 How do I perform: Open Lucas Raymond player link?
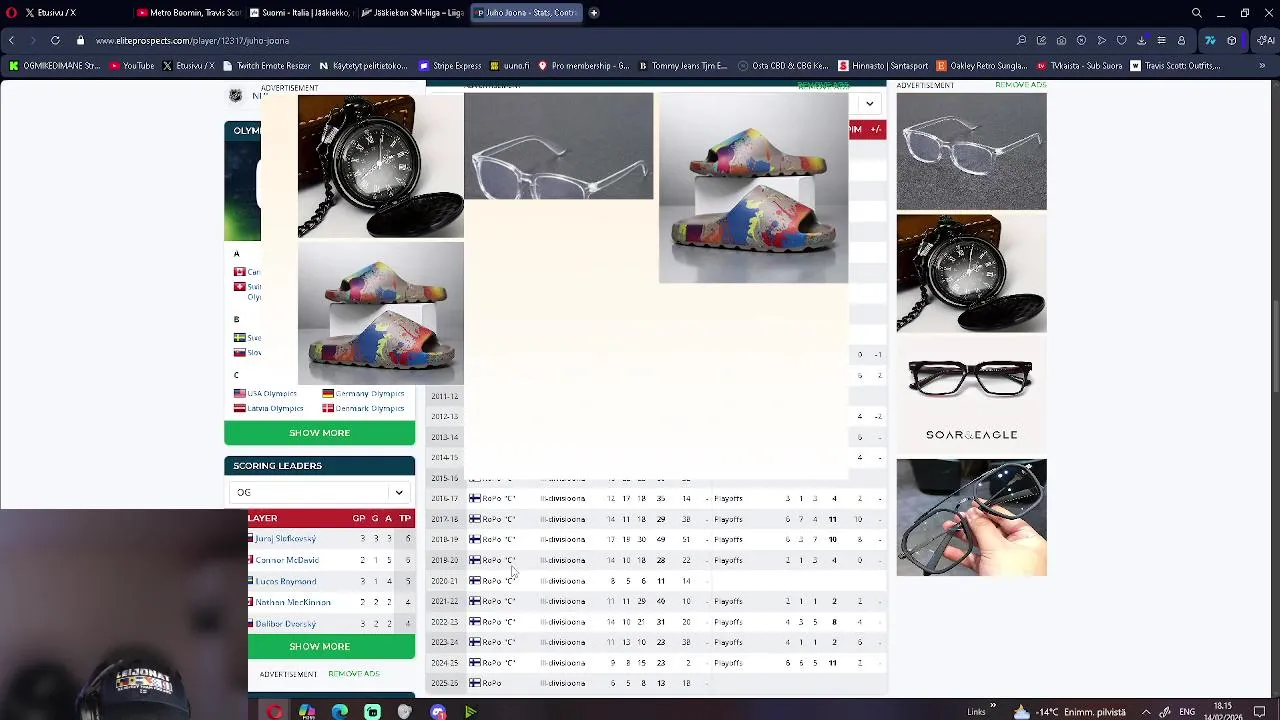[x=285, y=581]
